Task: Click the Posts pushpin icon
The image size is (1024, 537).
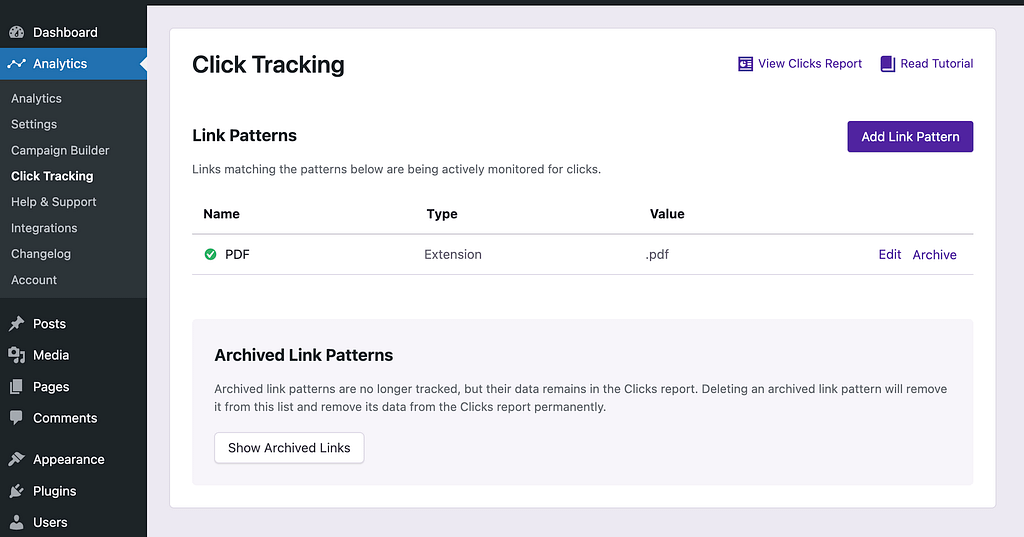Action: 16,324
